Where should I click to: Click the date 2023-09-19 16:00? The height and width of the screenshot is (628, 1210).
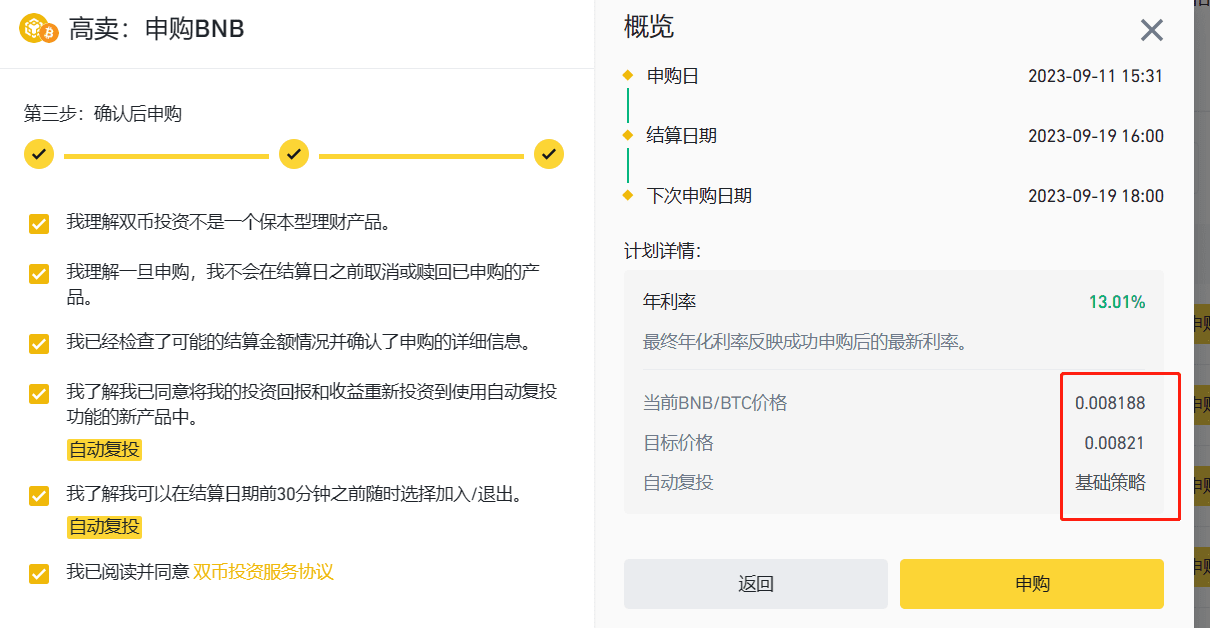[1096, 136]
